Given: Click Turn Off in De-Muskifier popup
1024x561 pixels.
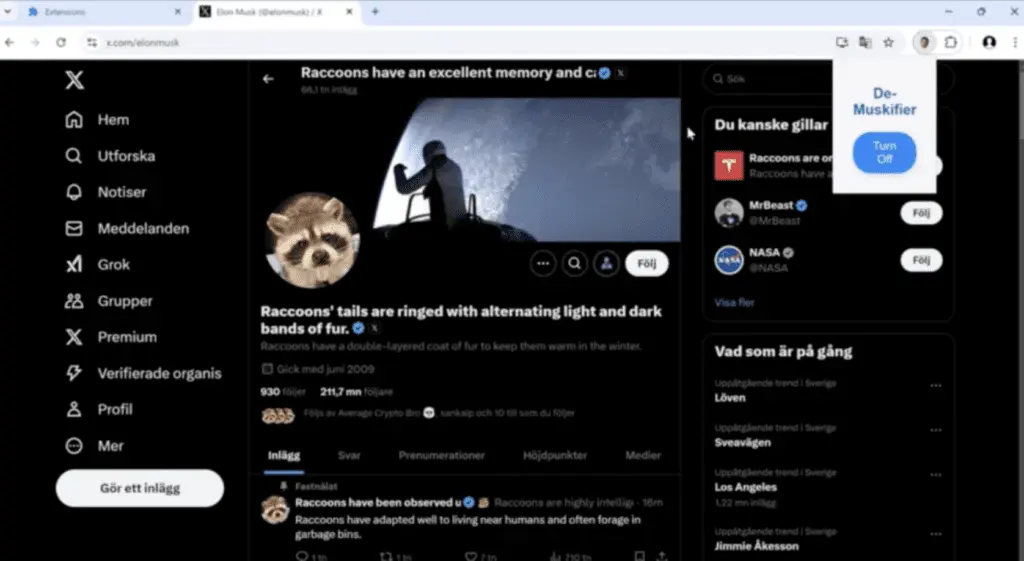Looking at the screenshot, I should pyautogui.click(x=884, y=153).
